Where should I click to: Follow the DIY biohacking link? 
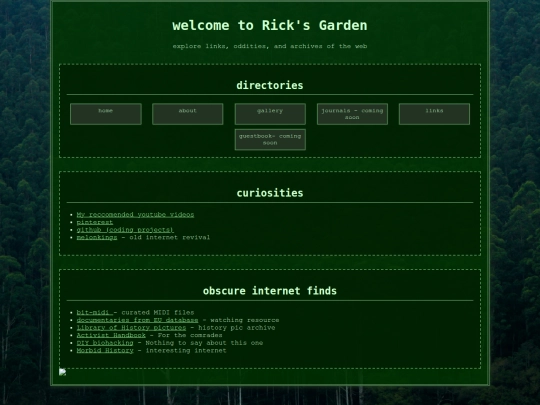[105, 343]
